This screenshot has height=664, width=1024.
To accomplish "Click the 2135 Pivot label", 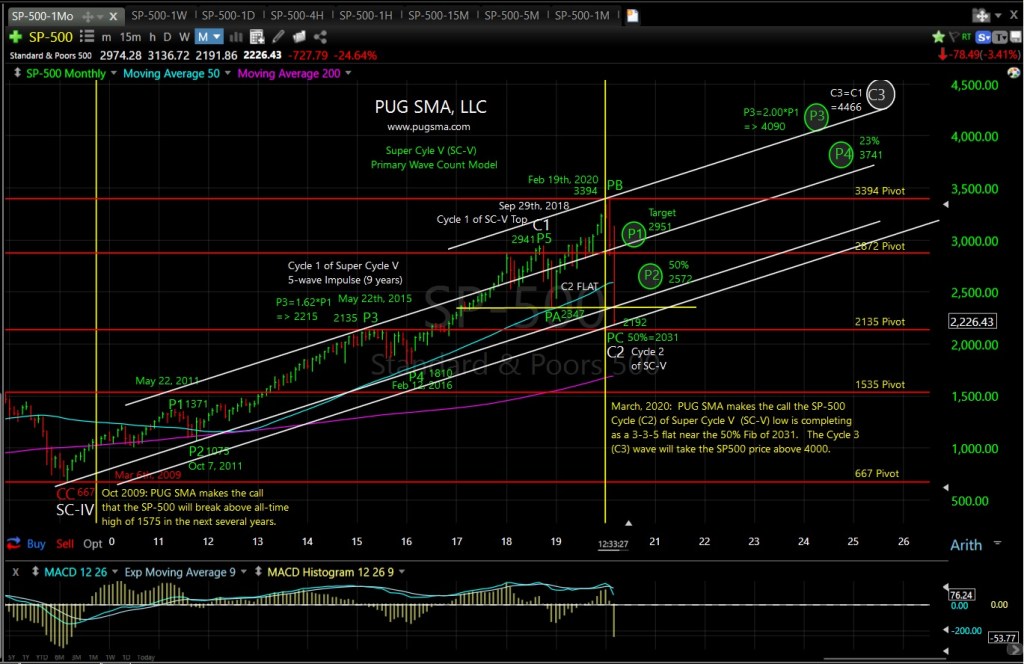I will coord(880,321).
